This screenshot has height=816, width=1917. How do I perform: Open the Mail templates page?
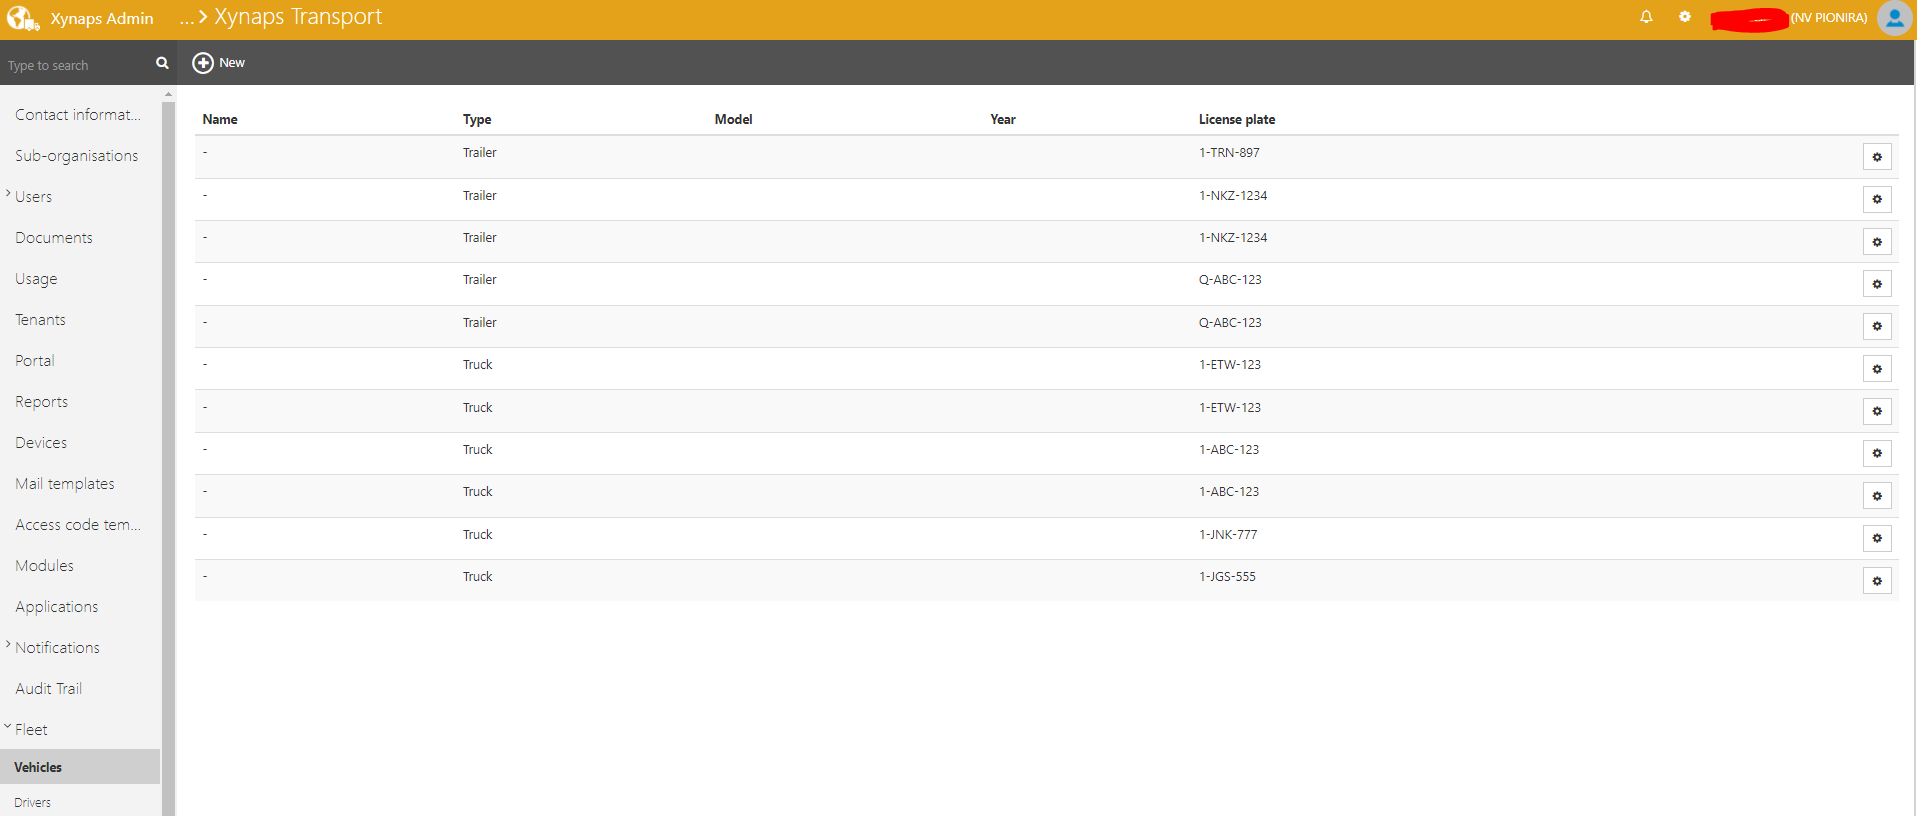tap(65, 484)
